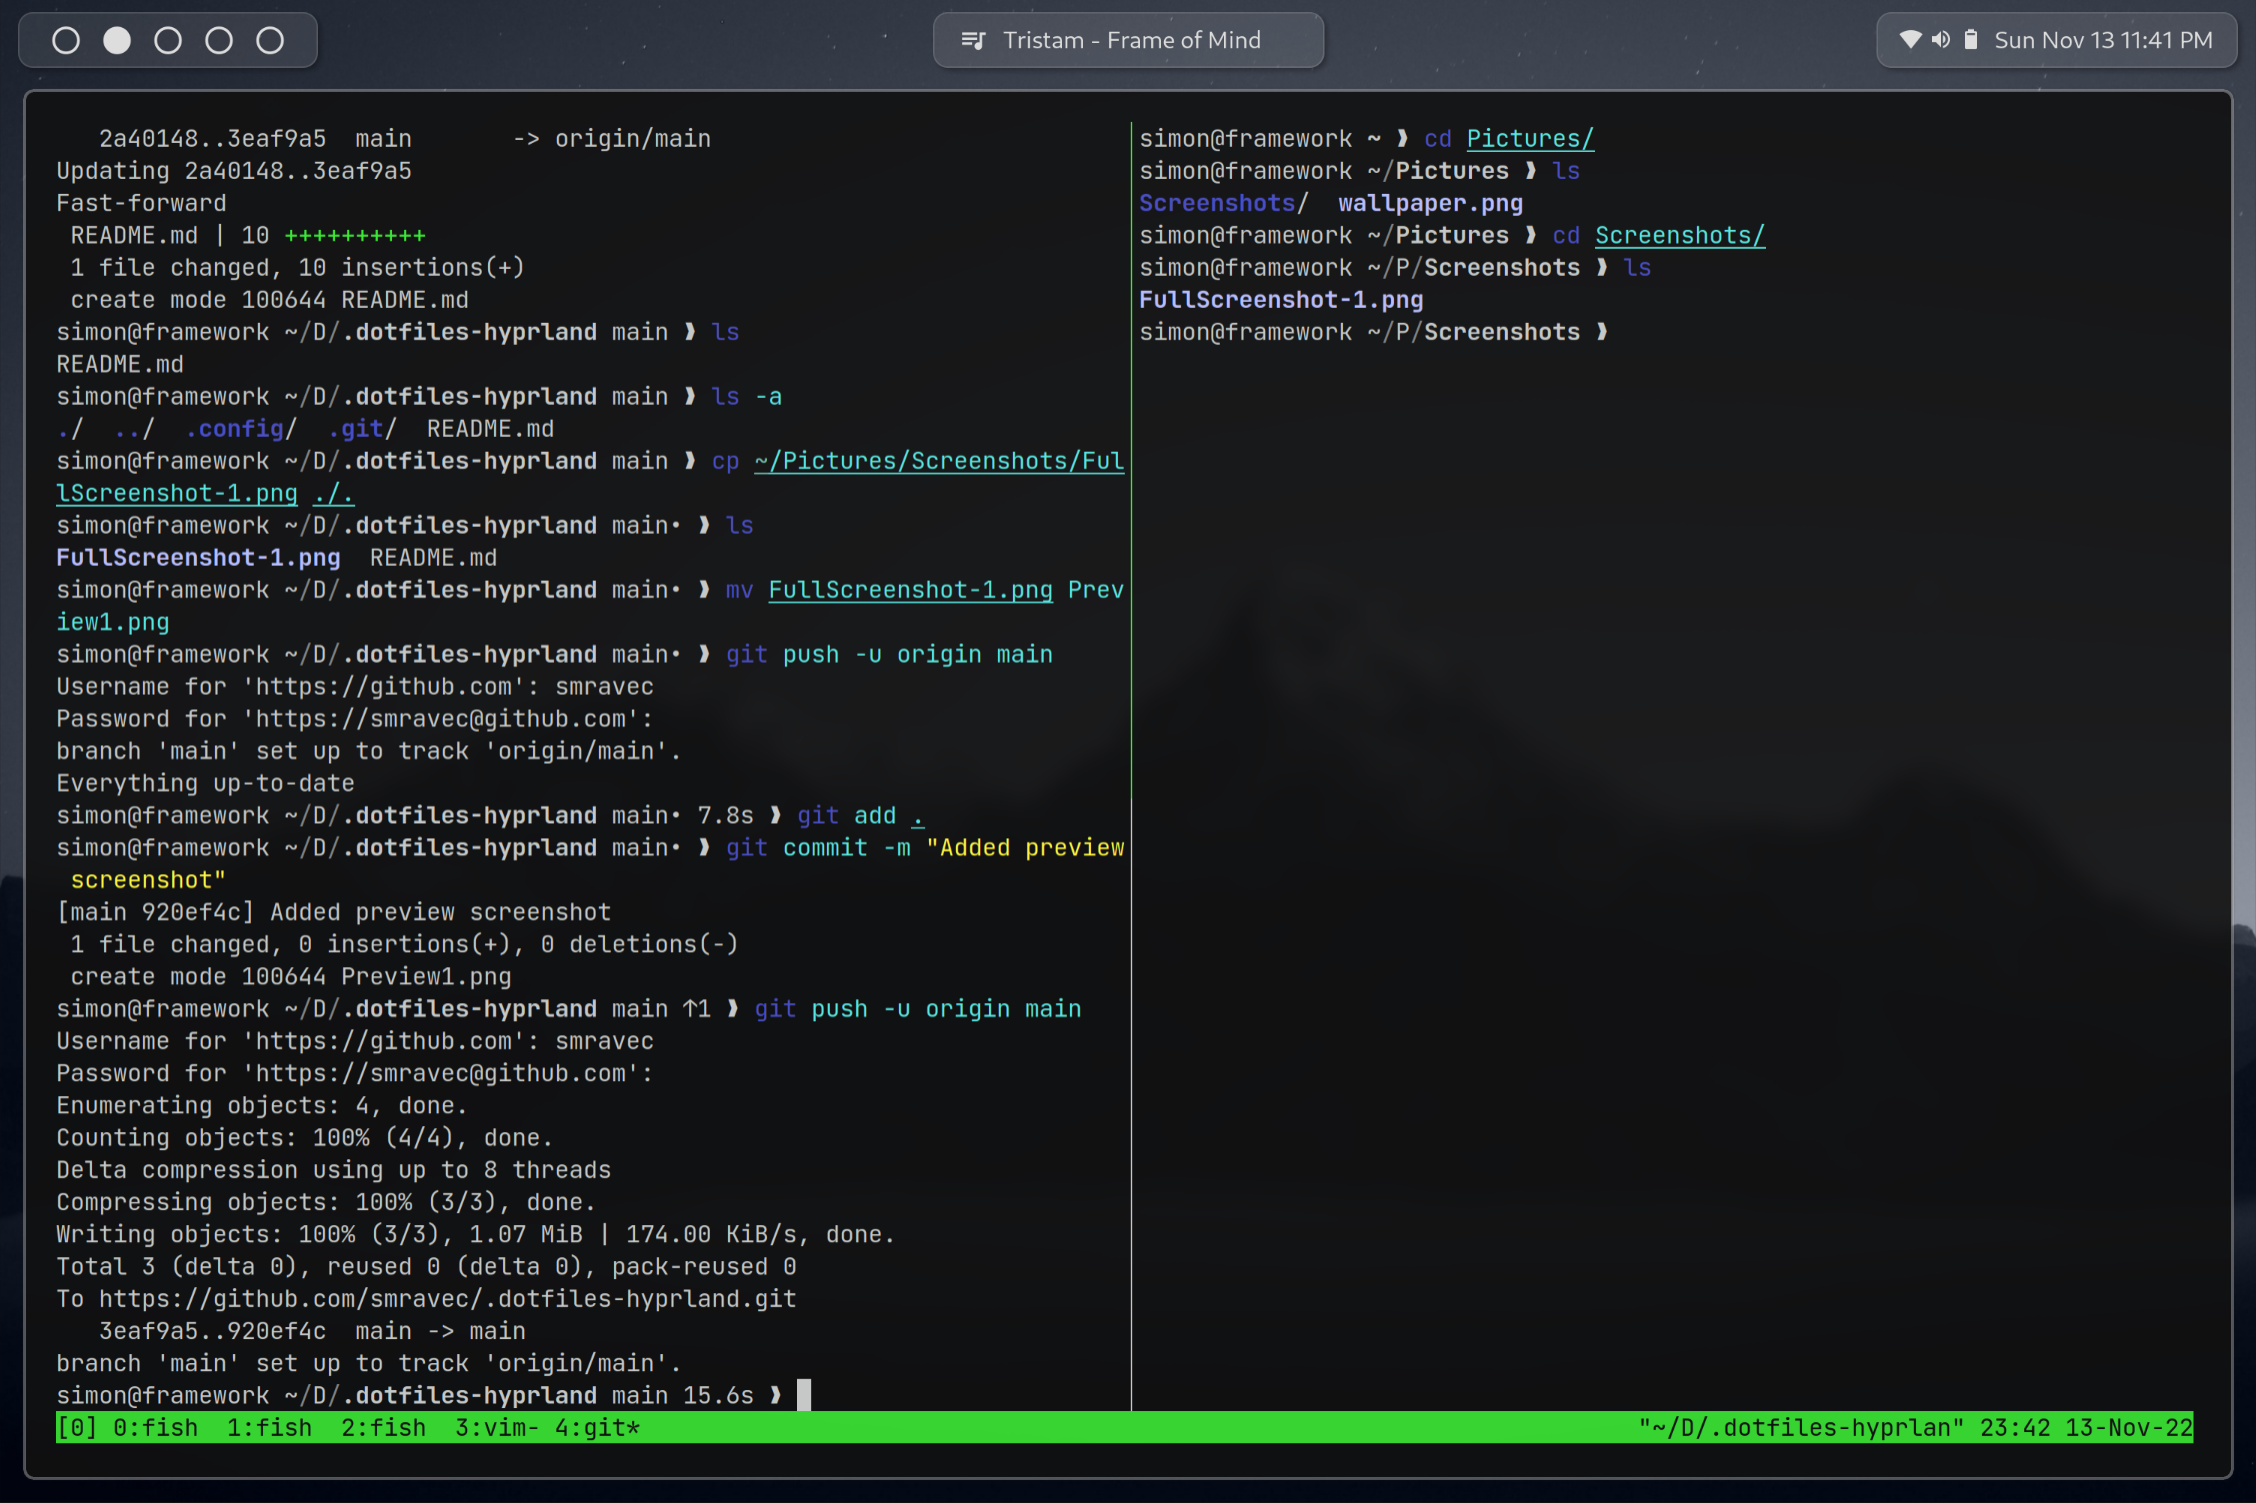Click the tmux pane divider line
Image resolution: width=2256 pixels, height=1503 pixels.
1131,760
